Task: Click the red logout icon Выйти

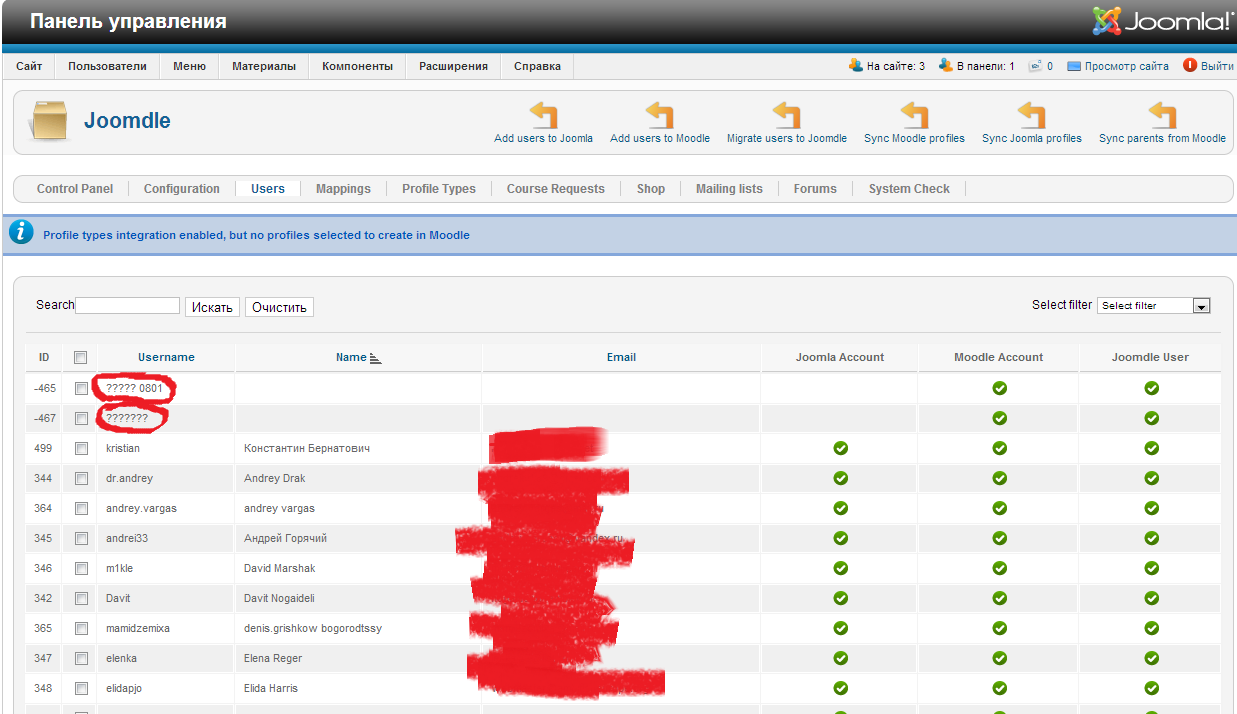Action: [1190, 66]
